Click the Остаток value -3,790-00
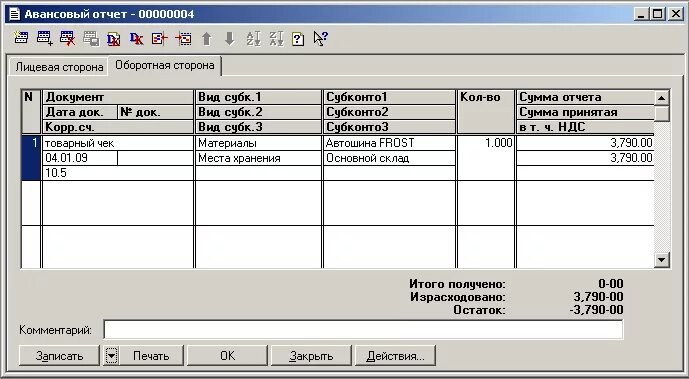This screenshot has height=379, width=689. pos(596,310)
